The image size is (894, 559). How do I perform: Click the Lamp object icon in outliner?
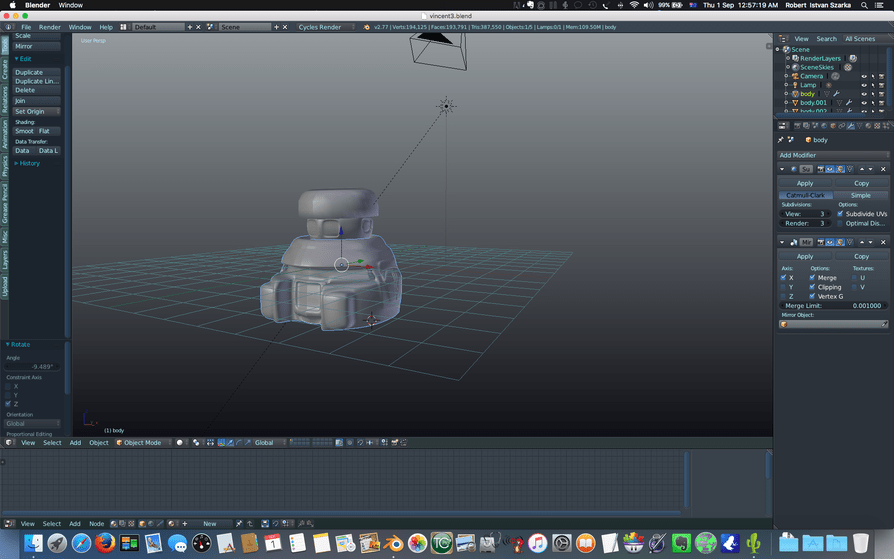(x=795, y=85)
